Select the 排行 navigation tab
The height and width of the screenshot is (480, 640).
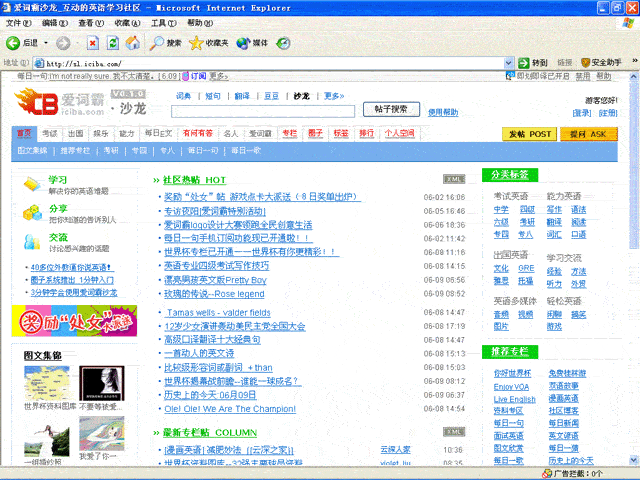[x=366, y=133]
